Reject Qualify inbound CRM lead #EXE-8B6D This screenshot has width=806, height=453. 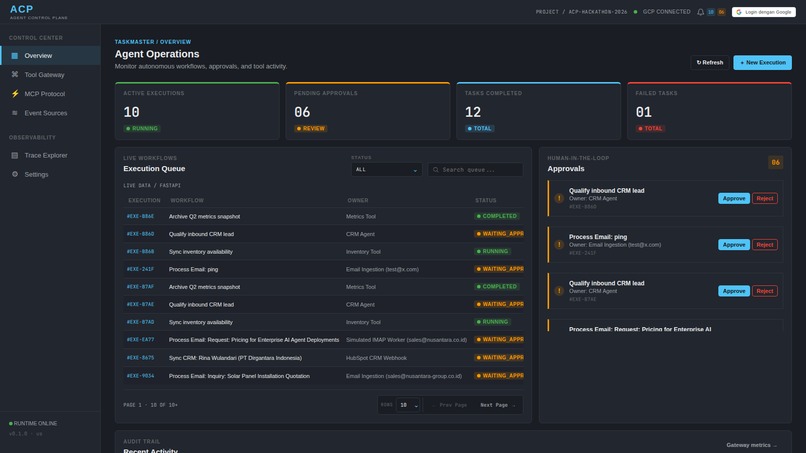[764, 198]
